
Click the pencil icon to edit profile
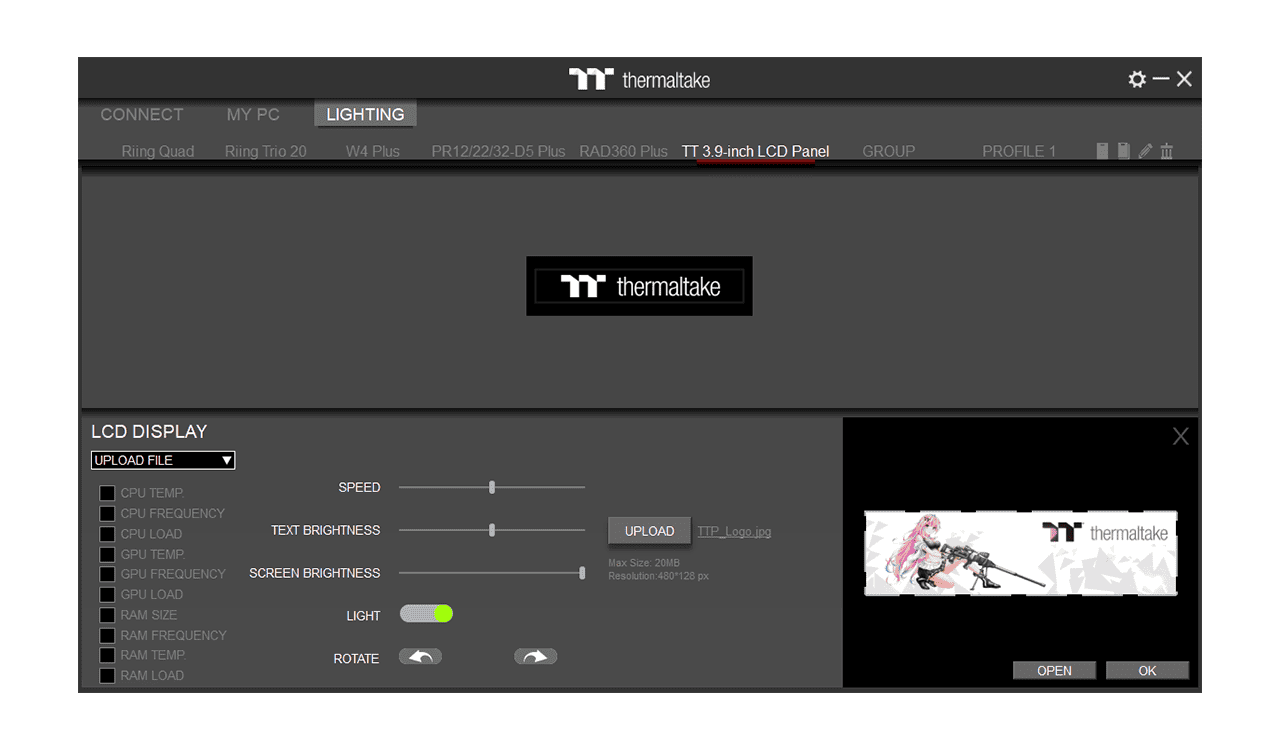[x=1145, y=151]
